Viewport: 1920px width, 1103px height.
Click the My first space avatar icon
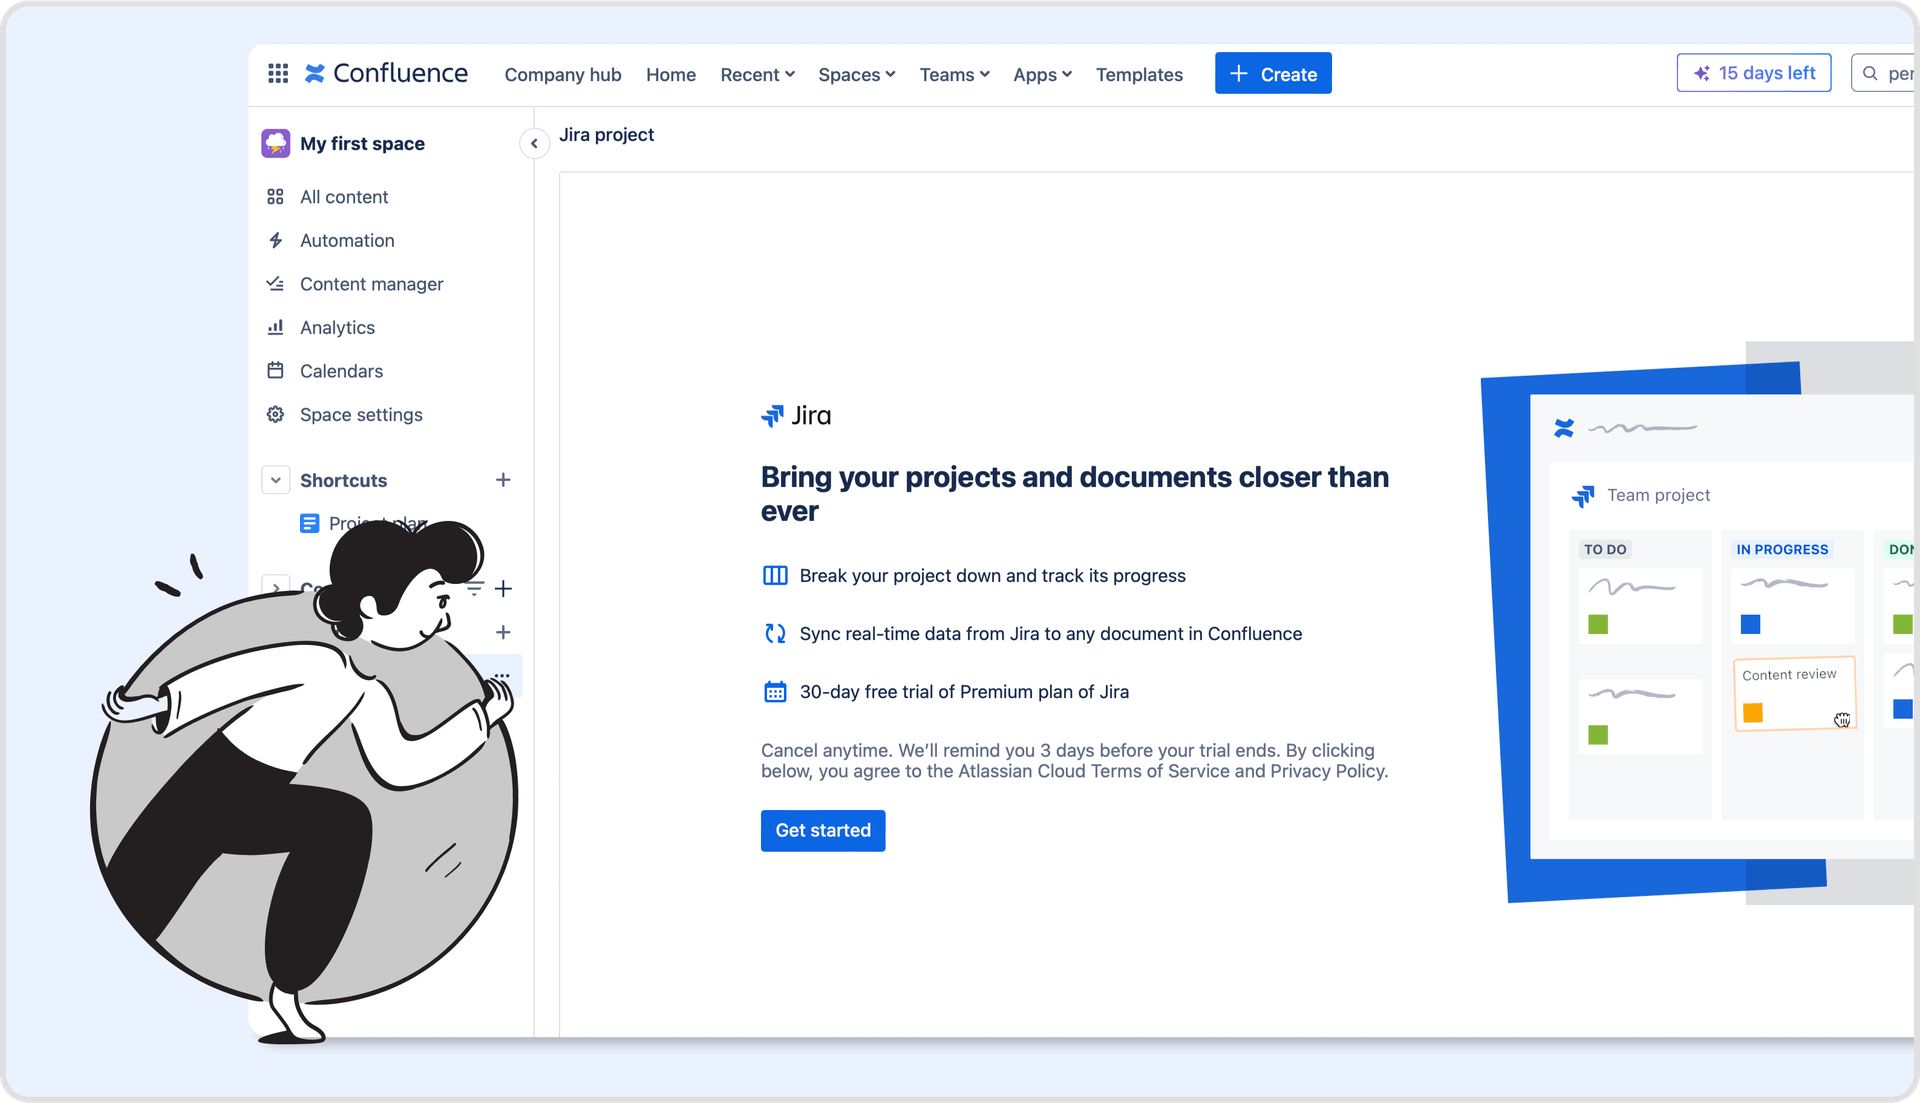[276, 144]
